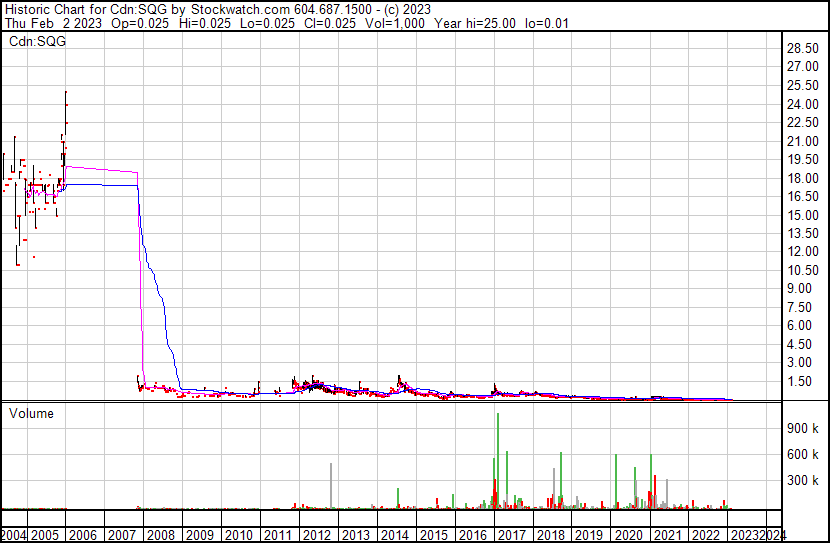Click the 'Lo=0.025' low value

tap(267, 23)
